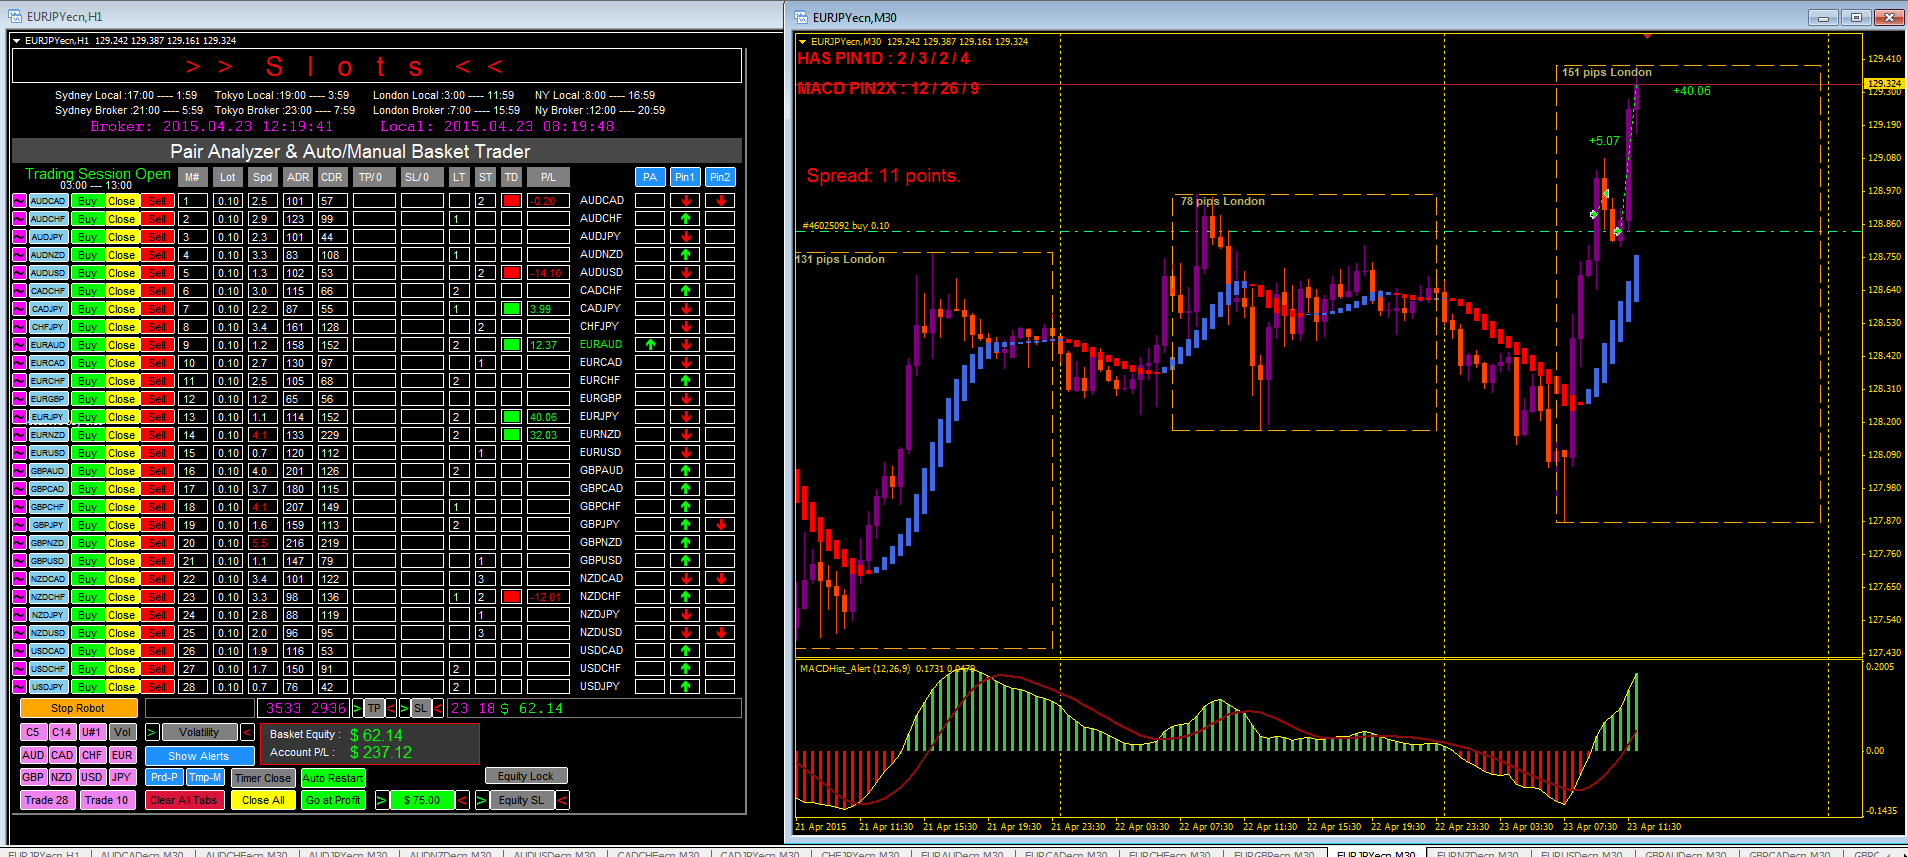Screen dimensions: 1908x857
Task: Click the blue Pin2 column header button
Action: pyautogui.click(x=720, y=177)
